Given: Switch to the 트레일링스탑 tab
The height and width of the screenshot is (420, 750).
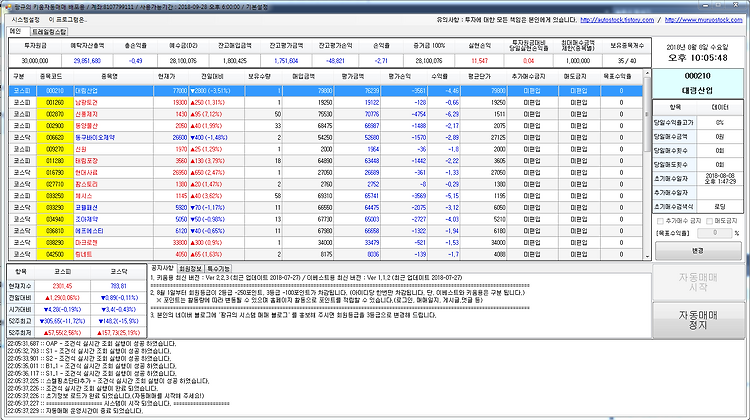Looking at the screenshot, I should (x=49, y=32).
